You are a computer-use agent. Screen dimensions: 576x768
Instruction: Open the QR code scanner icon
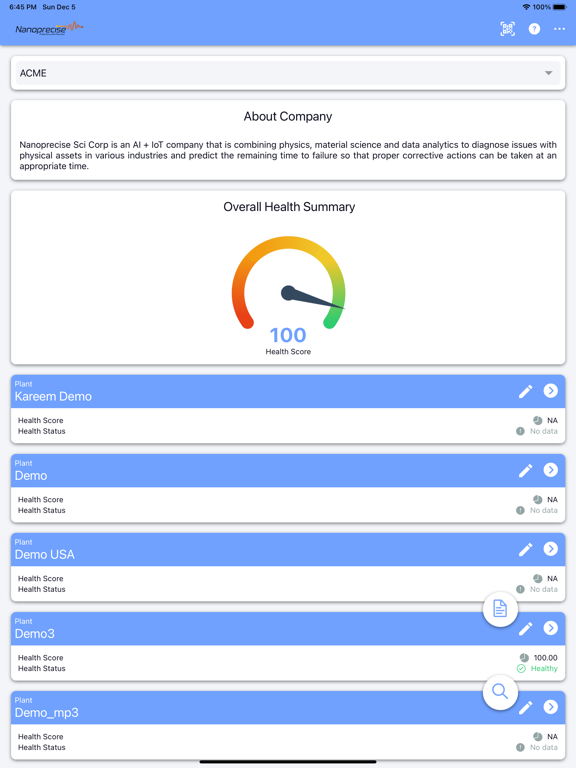tap(507, 29)
